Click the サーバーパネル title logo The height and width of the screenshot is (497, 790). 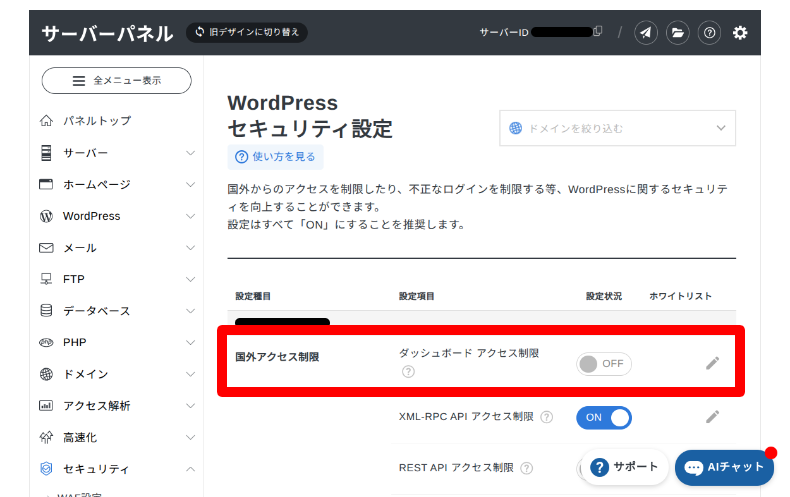(x=107, y=34)
